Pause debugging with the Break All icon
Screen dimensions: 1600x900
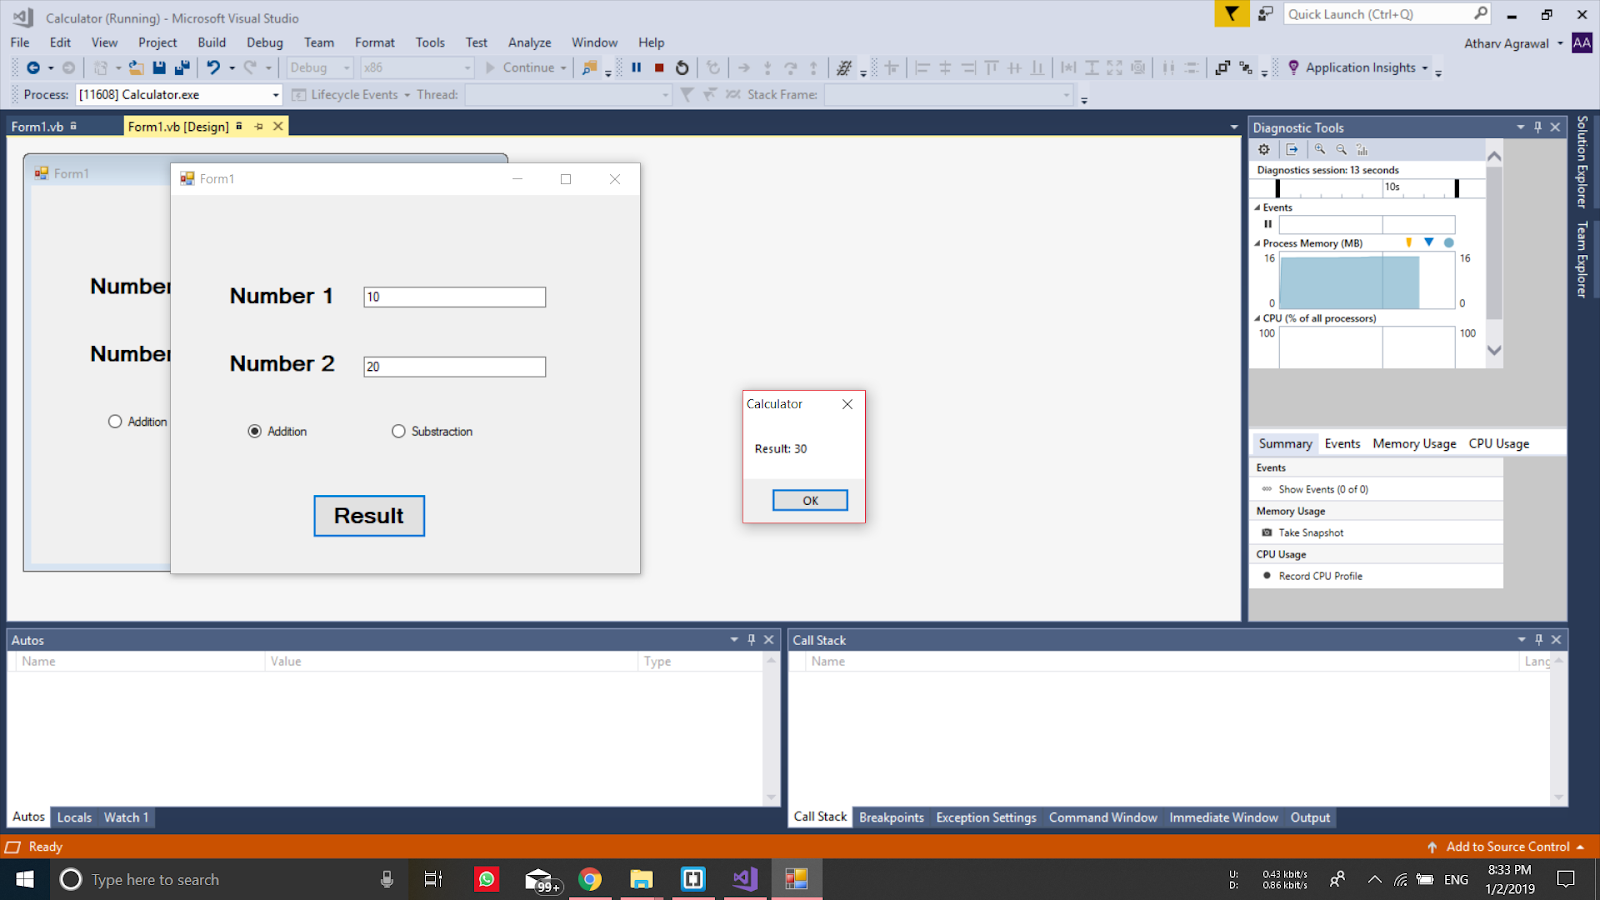(638, 67)
